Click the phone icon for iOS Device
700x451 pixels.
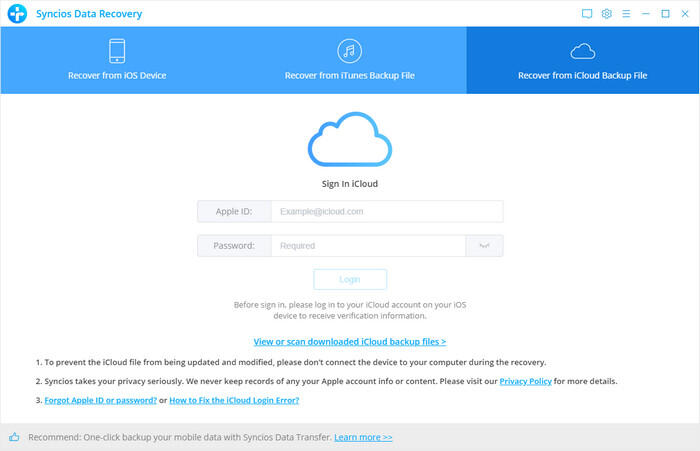116,51
